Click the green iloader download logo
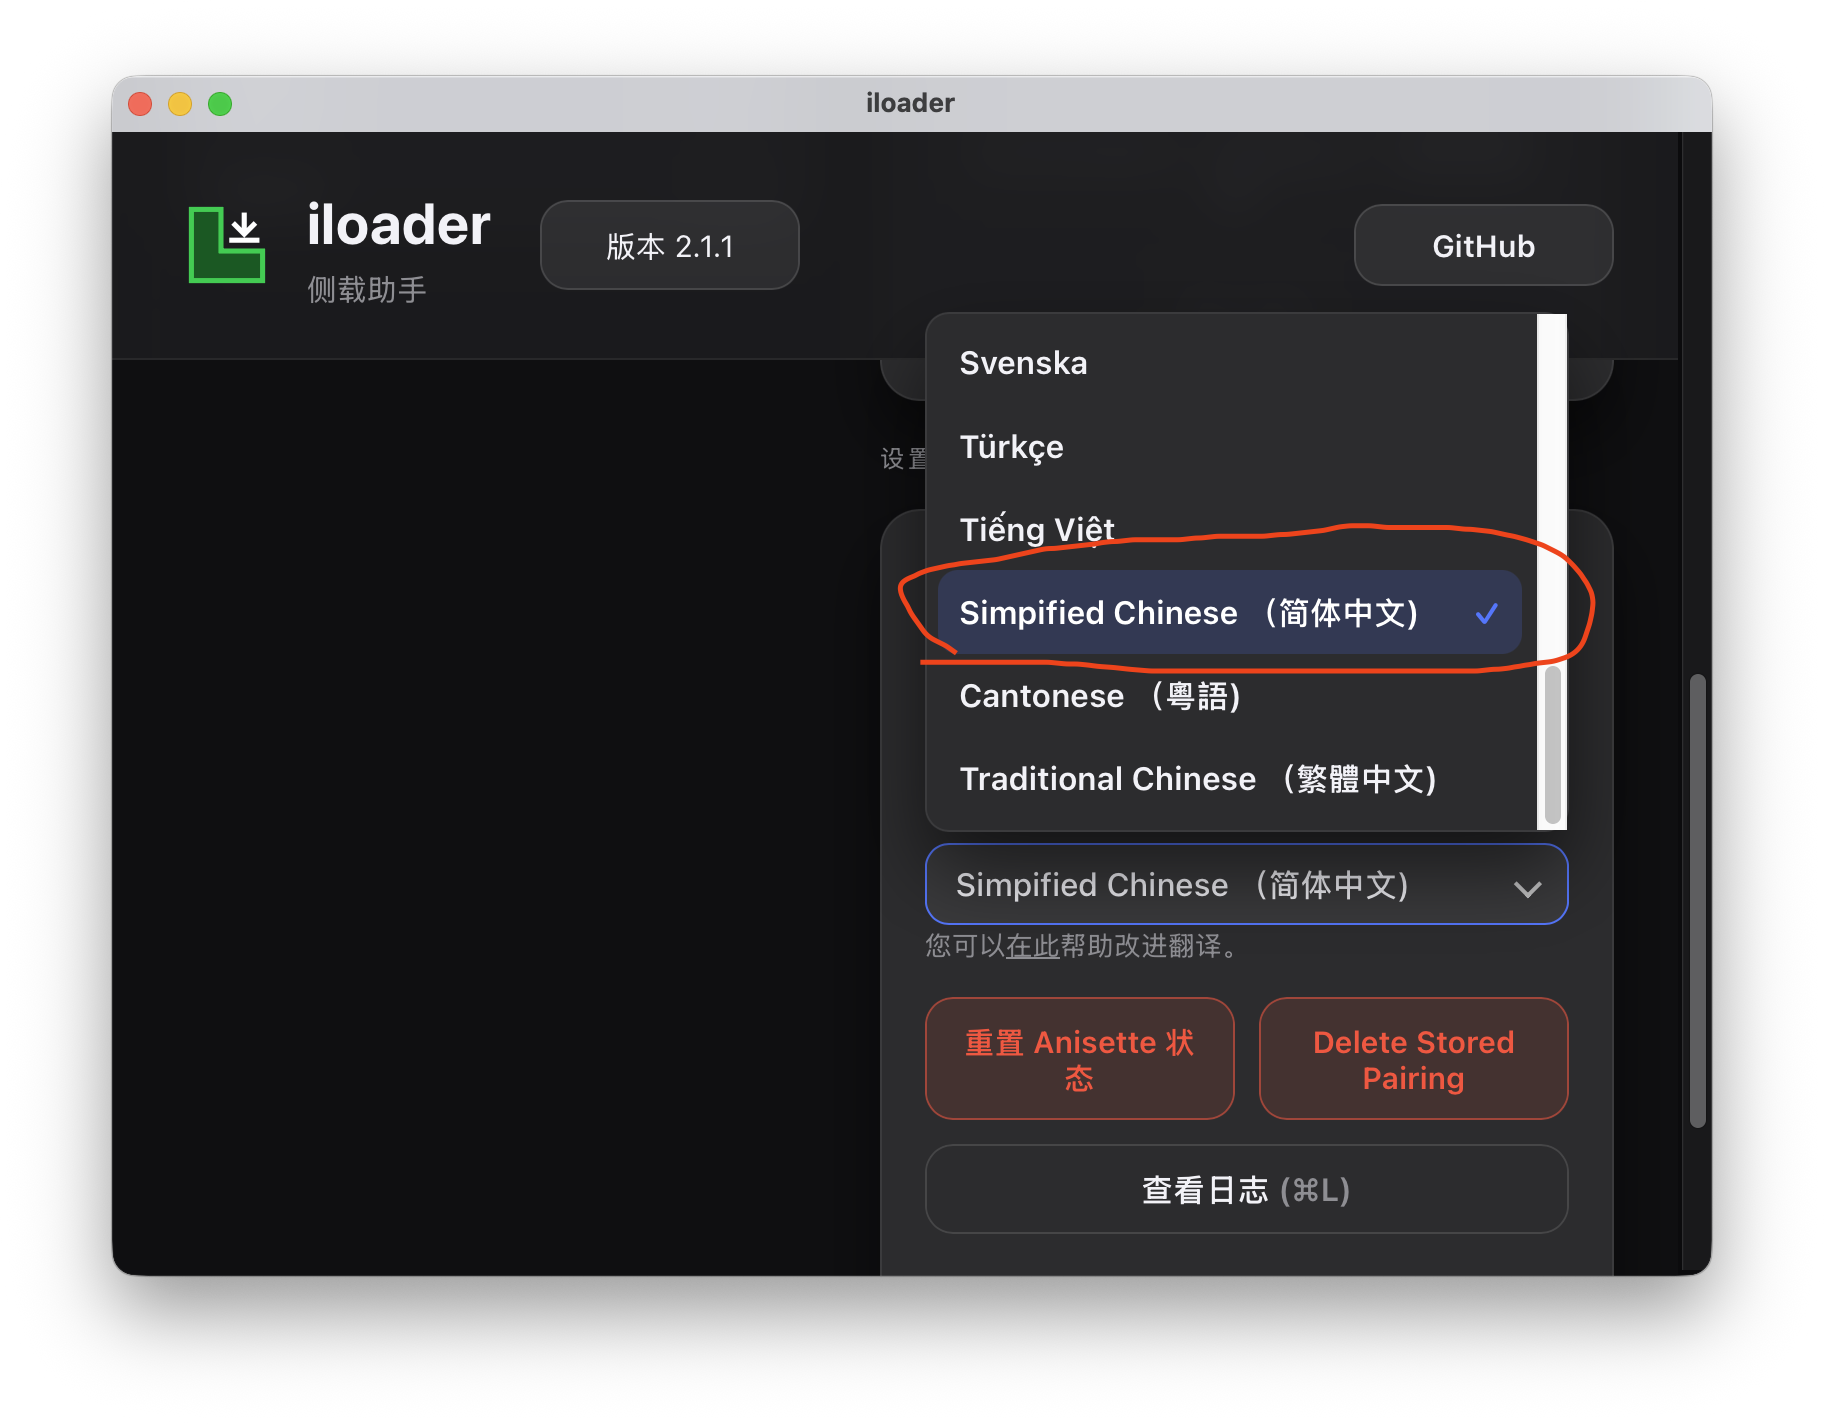The image size is (1824, 1424). tap(227, 245)
